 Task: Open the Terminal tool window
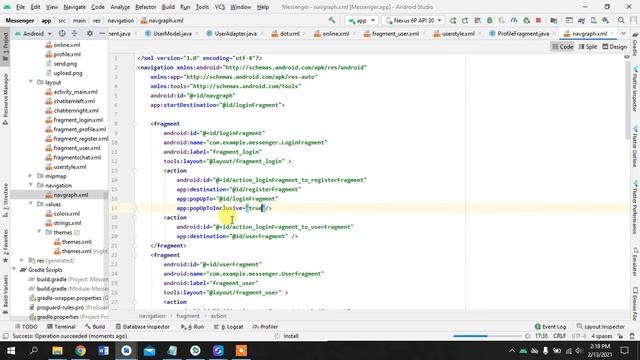coord(61,327)
